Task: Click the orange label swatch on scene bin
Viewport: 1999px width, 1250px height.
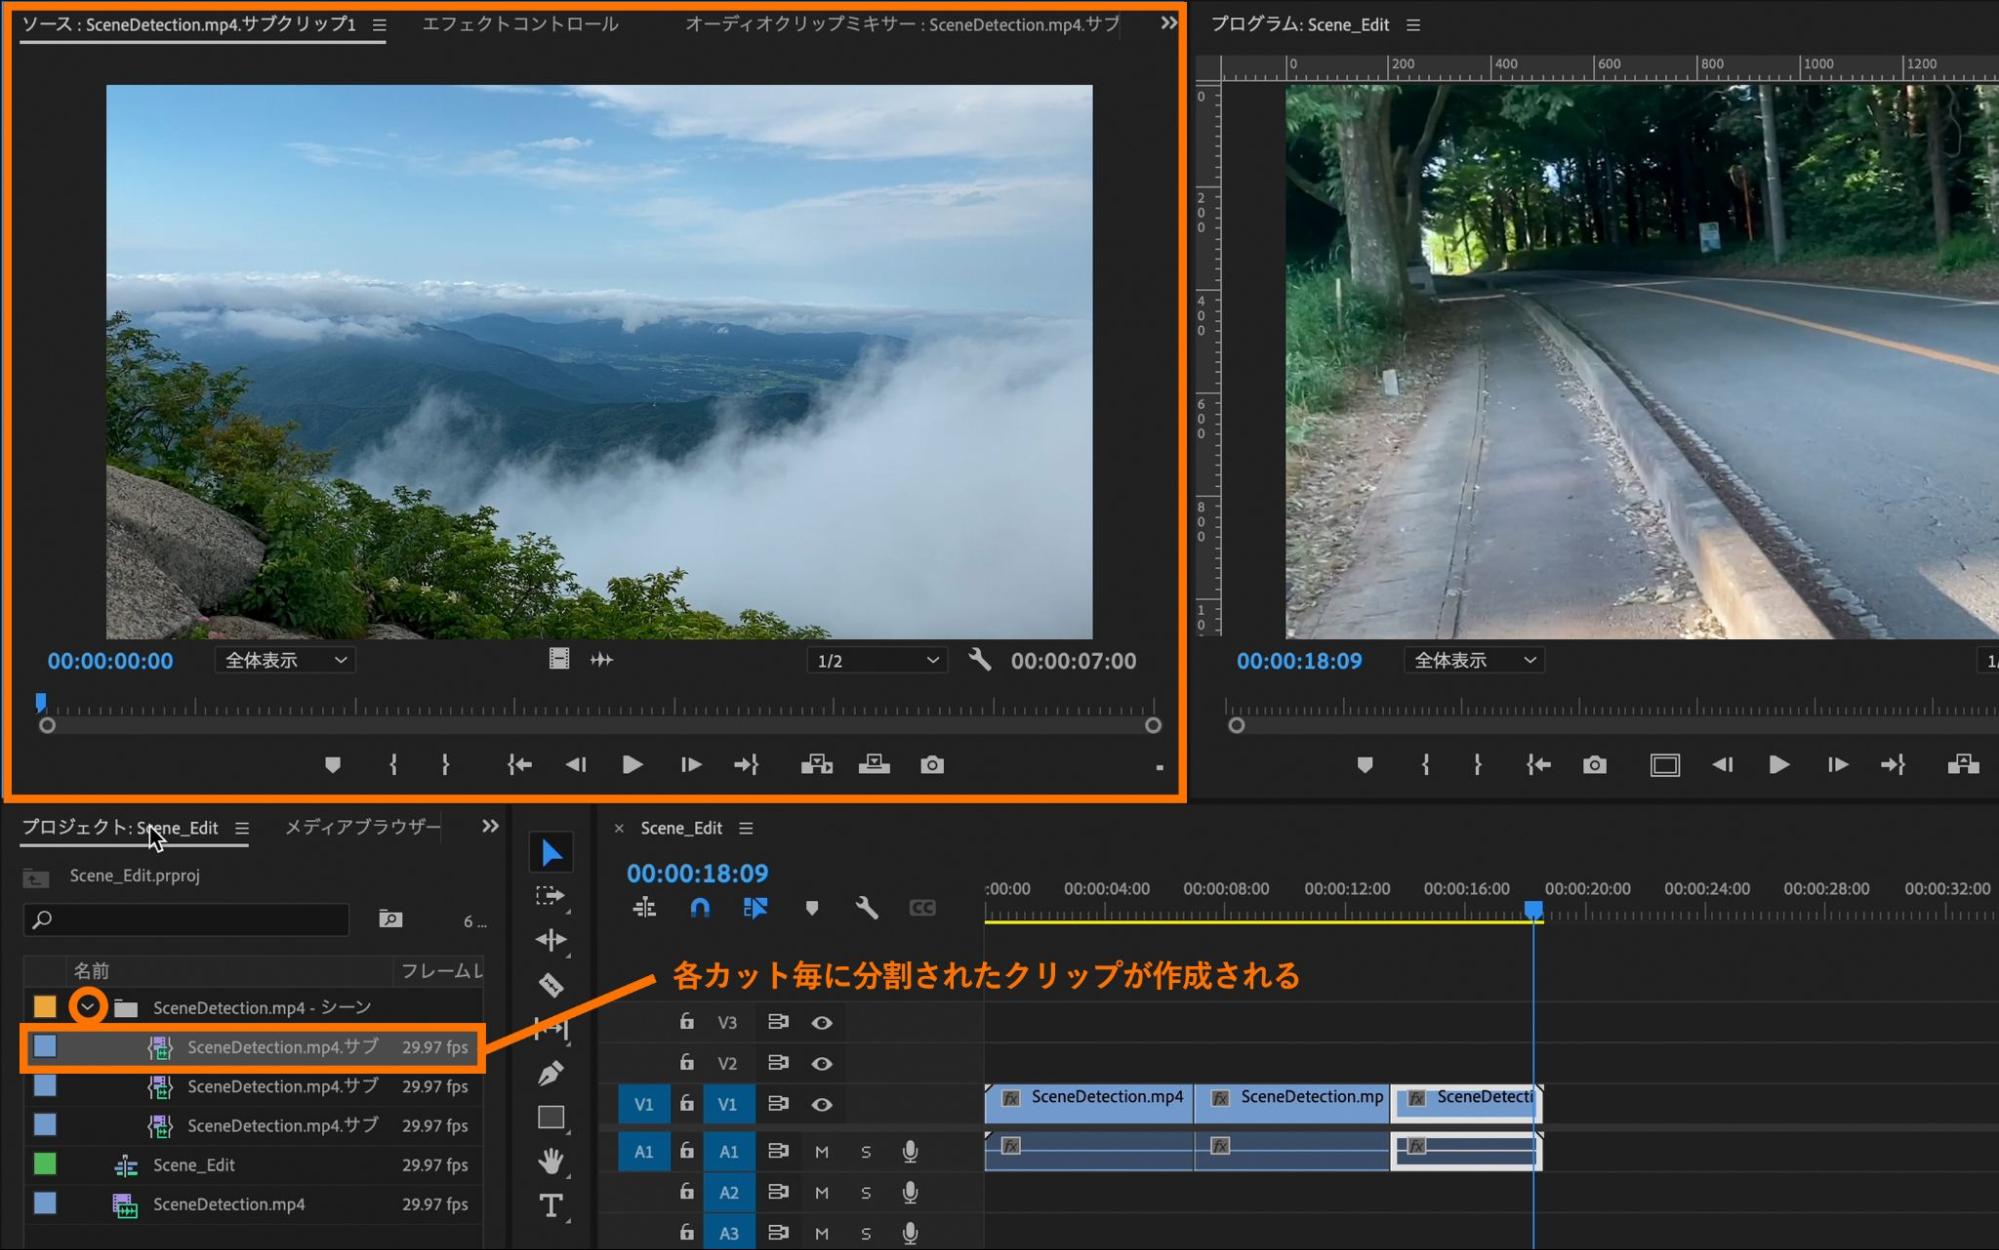Action: (45, 1006)
